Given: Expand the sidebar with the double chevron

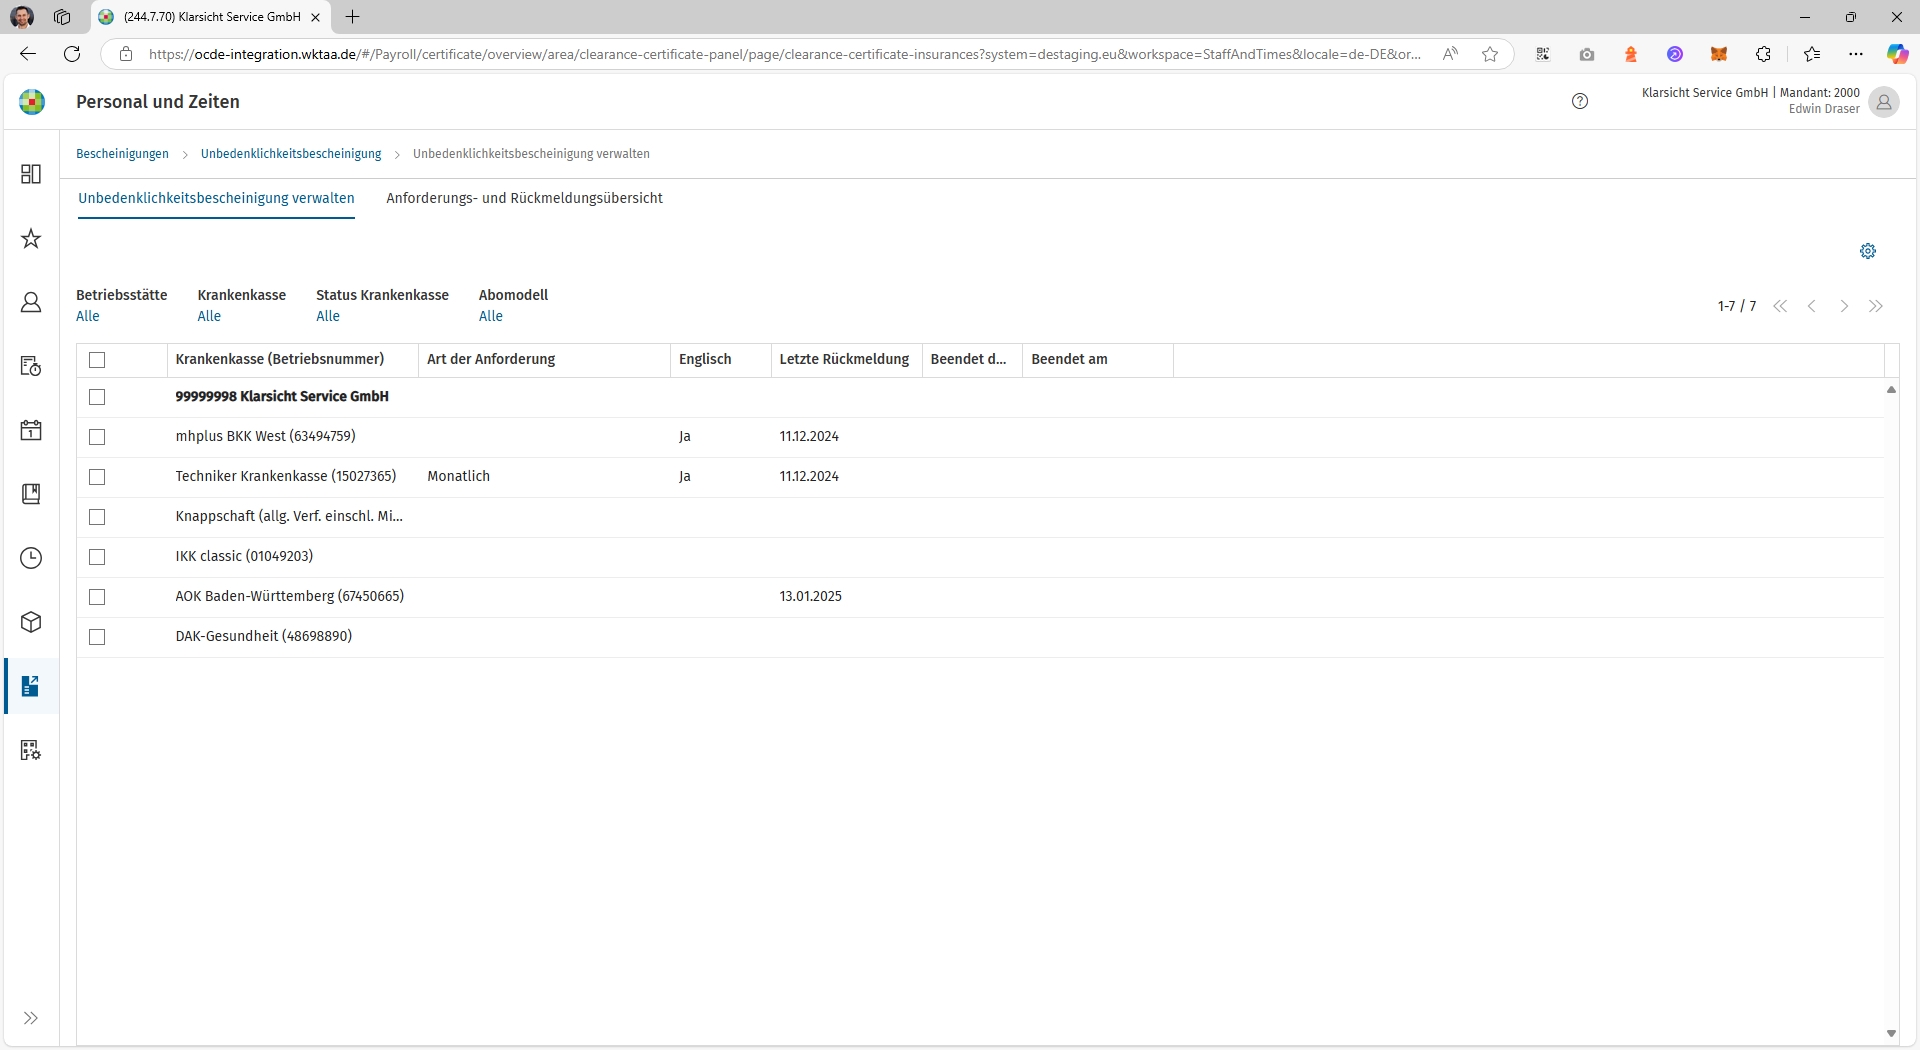Looking at the screenshot, I should point(31,1018).
